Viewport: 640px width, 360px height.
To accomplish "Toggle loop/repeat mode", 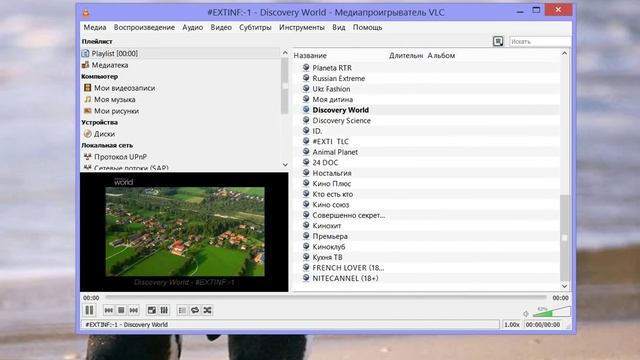I will pyautogui.click(x=195, y=311).
